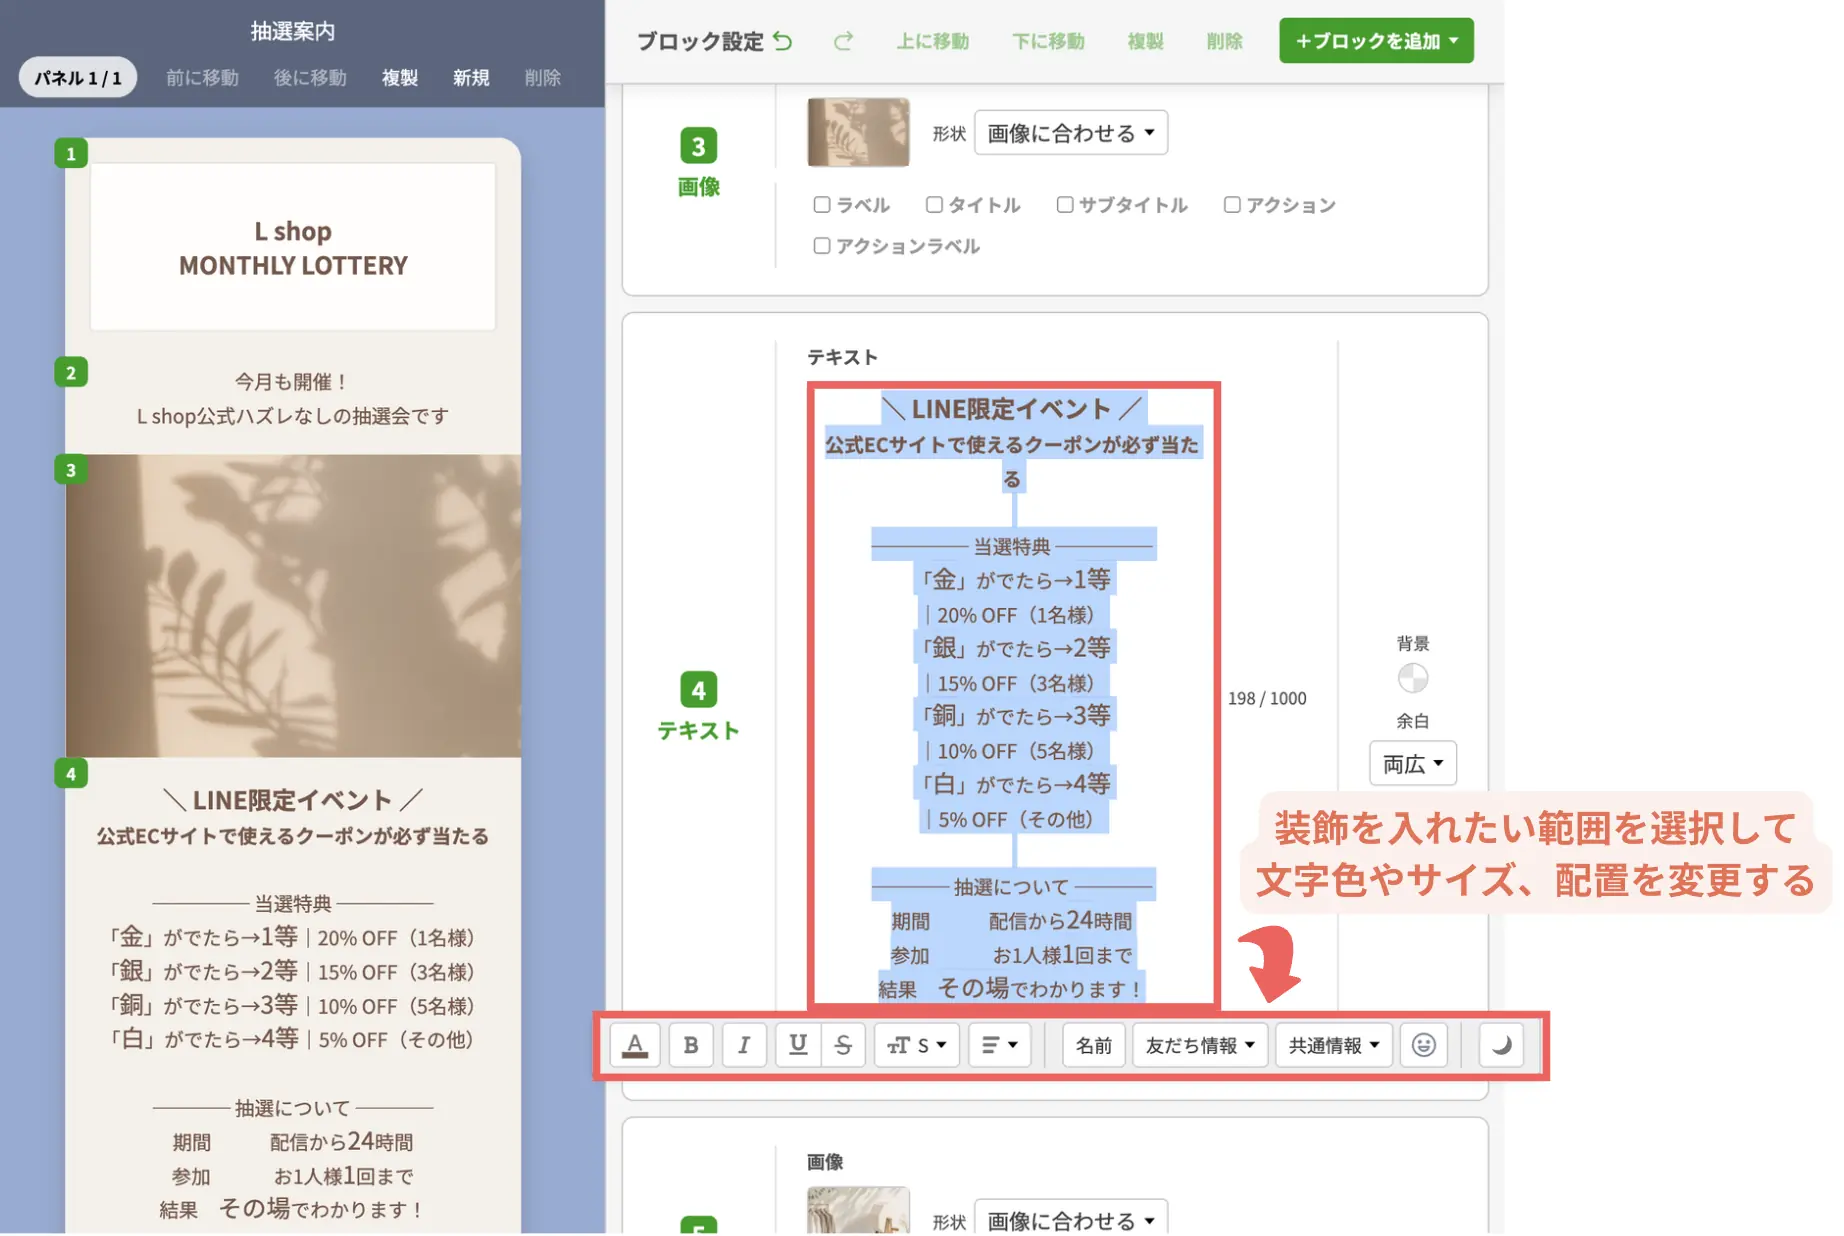Viewport: 1844px width, 1236px height.
Task: Click 複製 in block settings bar
Action: click(1145, 41)
